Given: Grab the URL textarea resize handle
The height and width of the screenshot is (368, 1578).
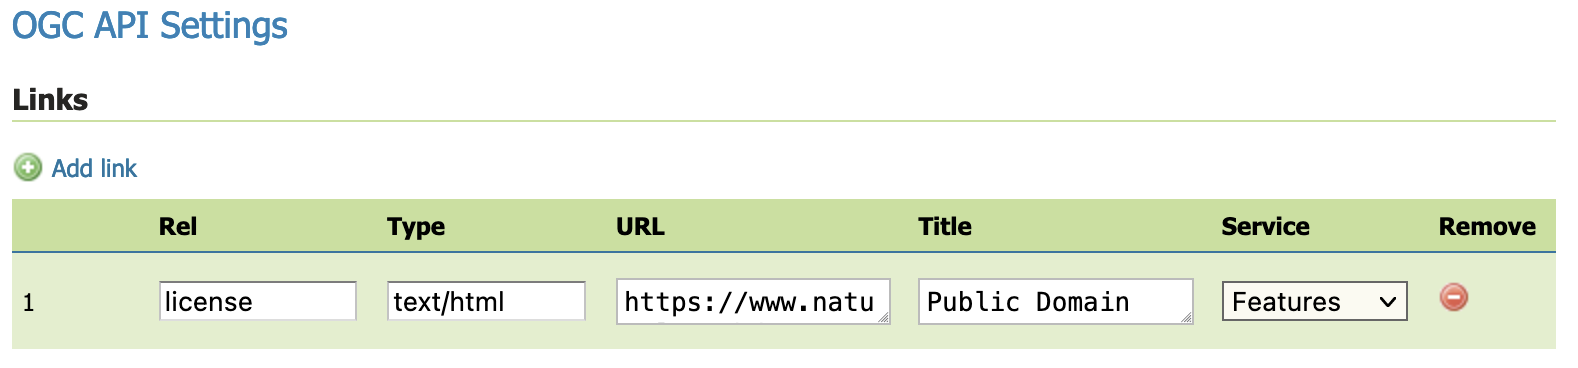Looking at the screenshot, I should click(x=883, y=317).
